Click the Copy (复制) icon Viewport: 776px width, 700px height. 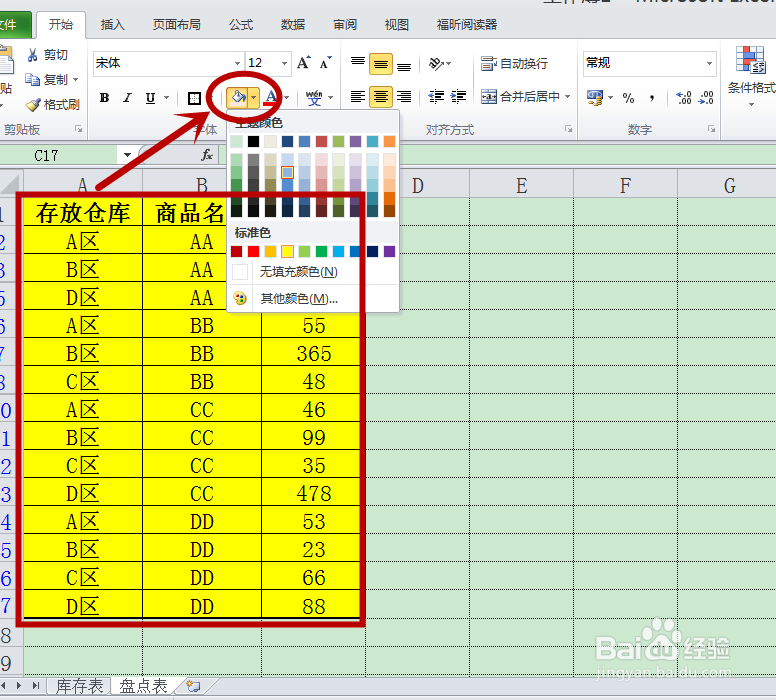click(33, 79)
